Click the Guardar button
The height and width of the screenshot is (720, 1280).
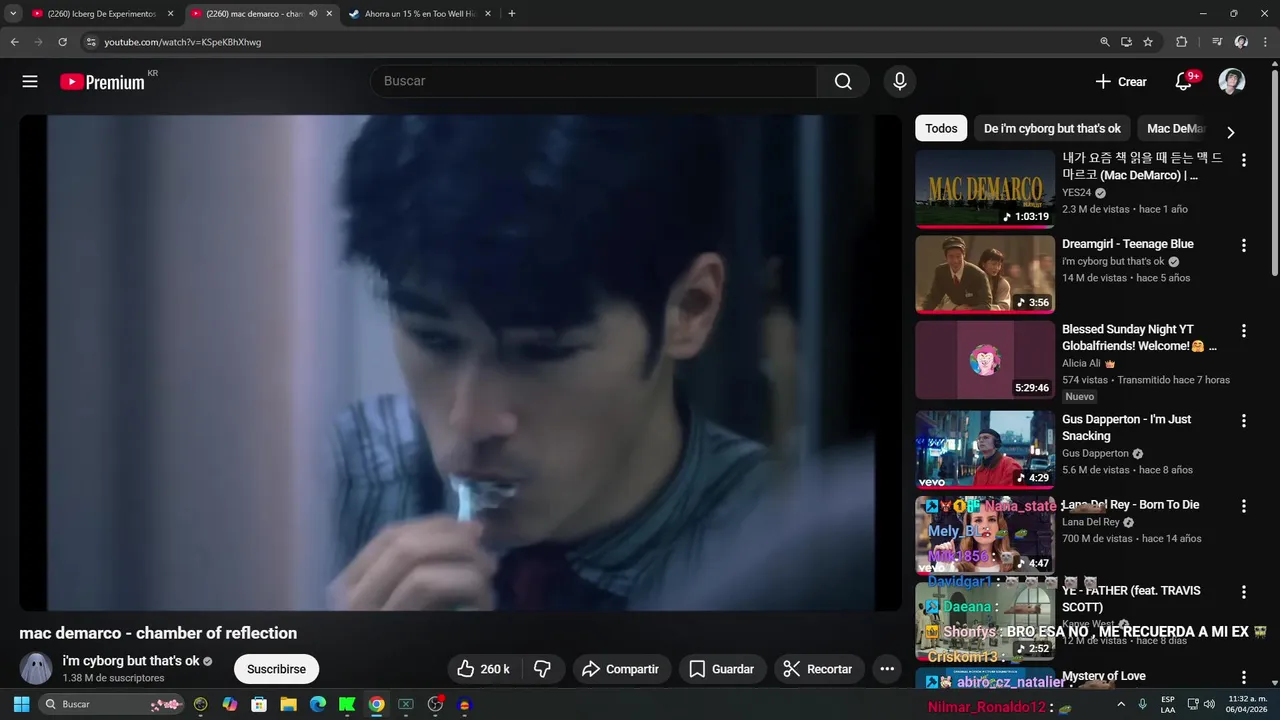coord(722,669)
